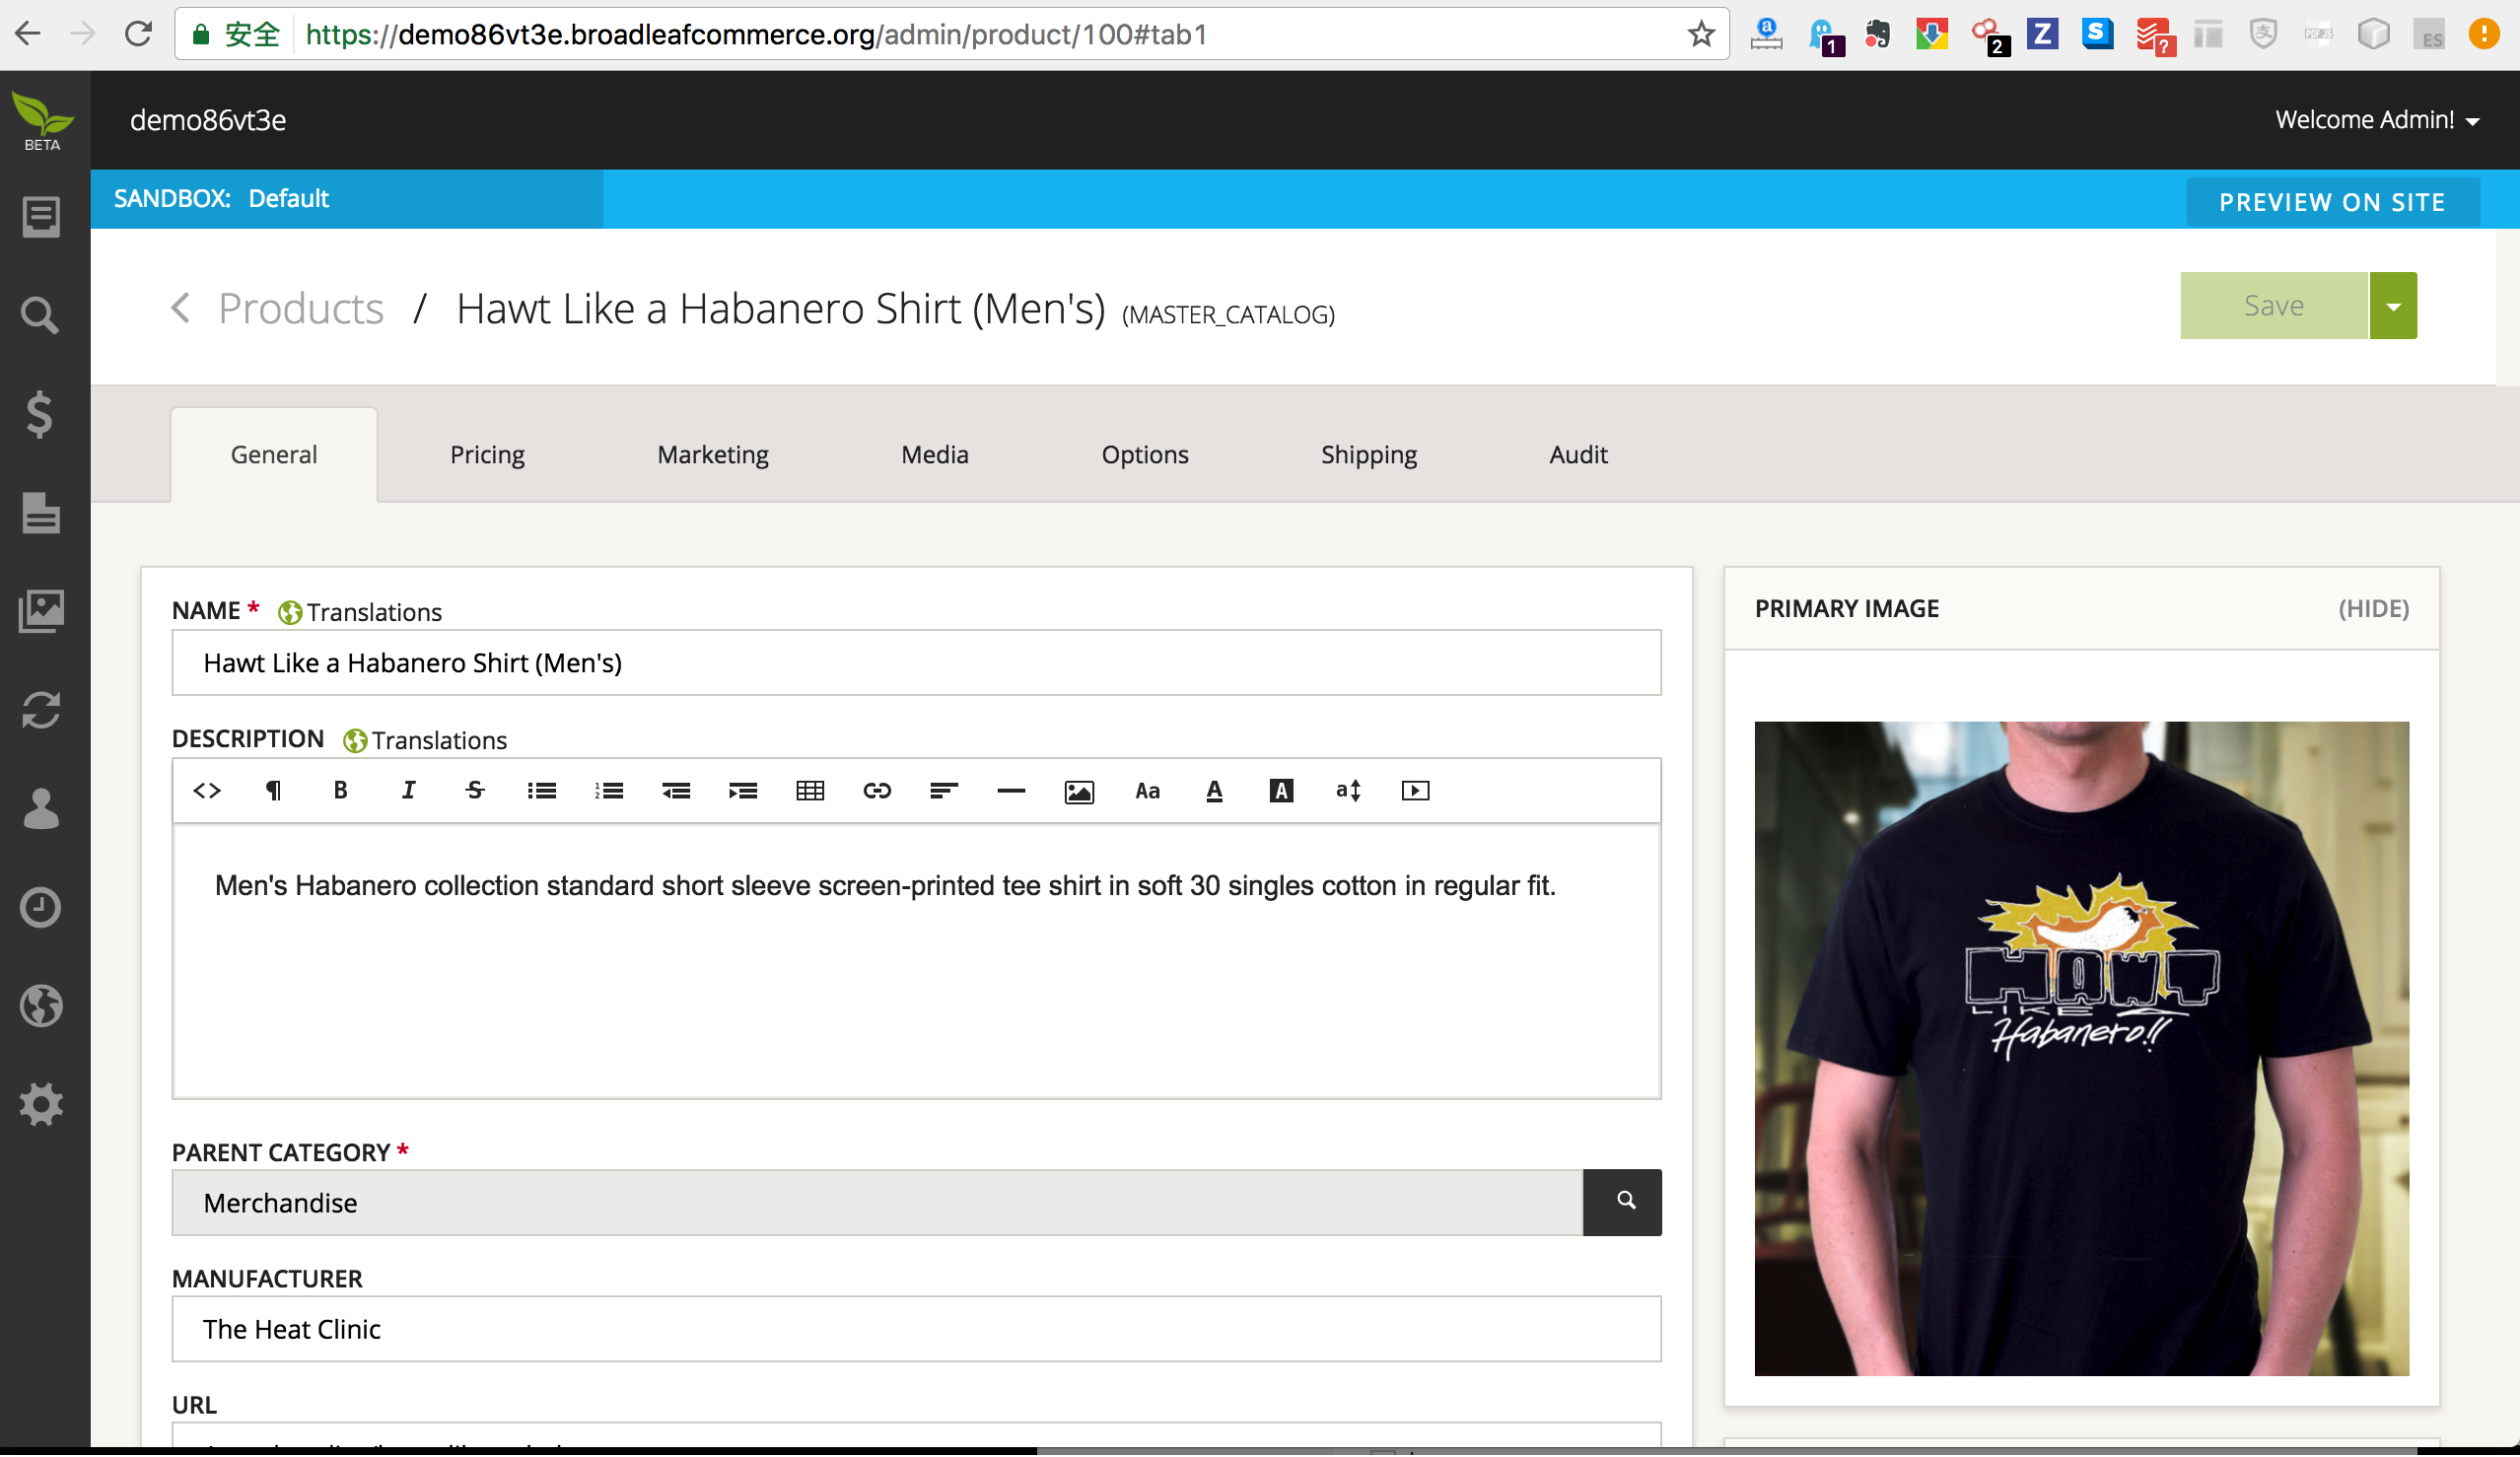Open Translations link next to Name

(x=373, y=612)
